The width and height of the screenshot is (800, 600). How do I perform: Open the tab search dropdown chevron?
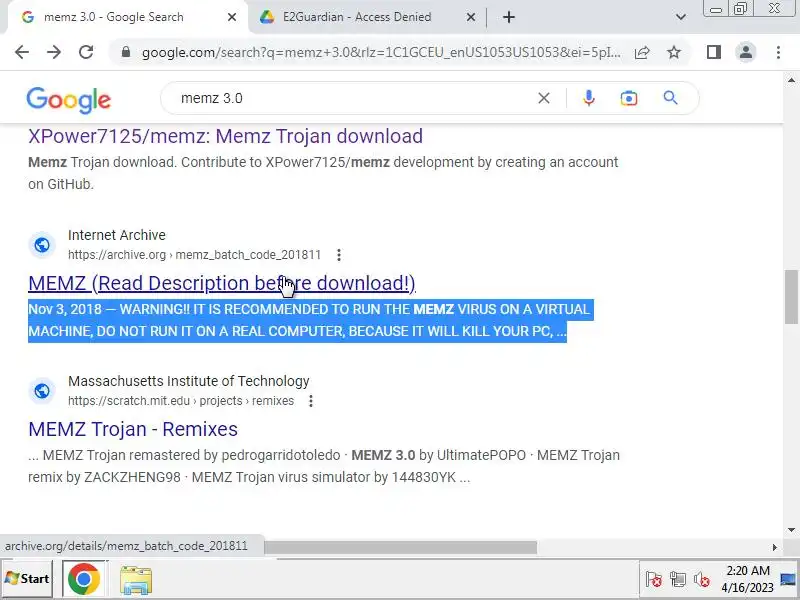click(x=681, y=17)
